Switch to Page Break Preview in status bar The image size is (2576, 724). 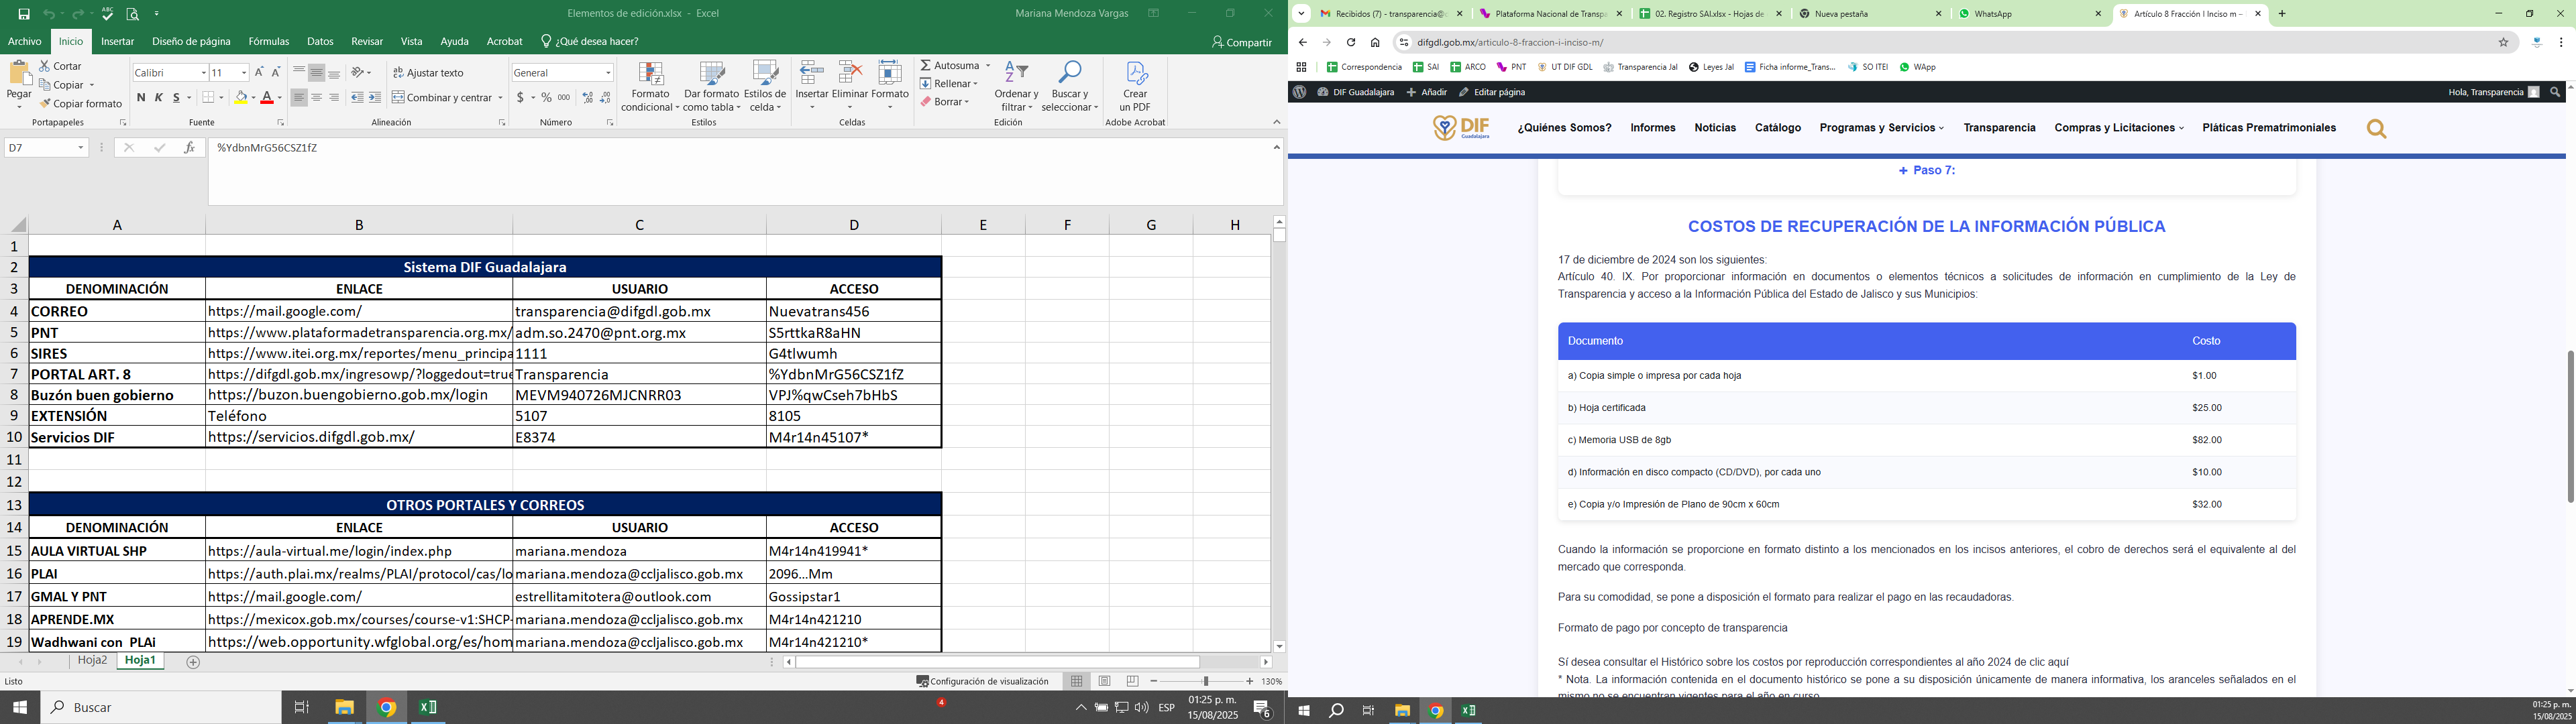click(x=1132, y=681)
